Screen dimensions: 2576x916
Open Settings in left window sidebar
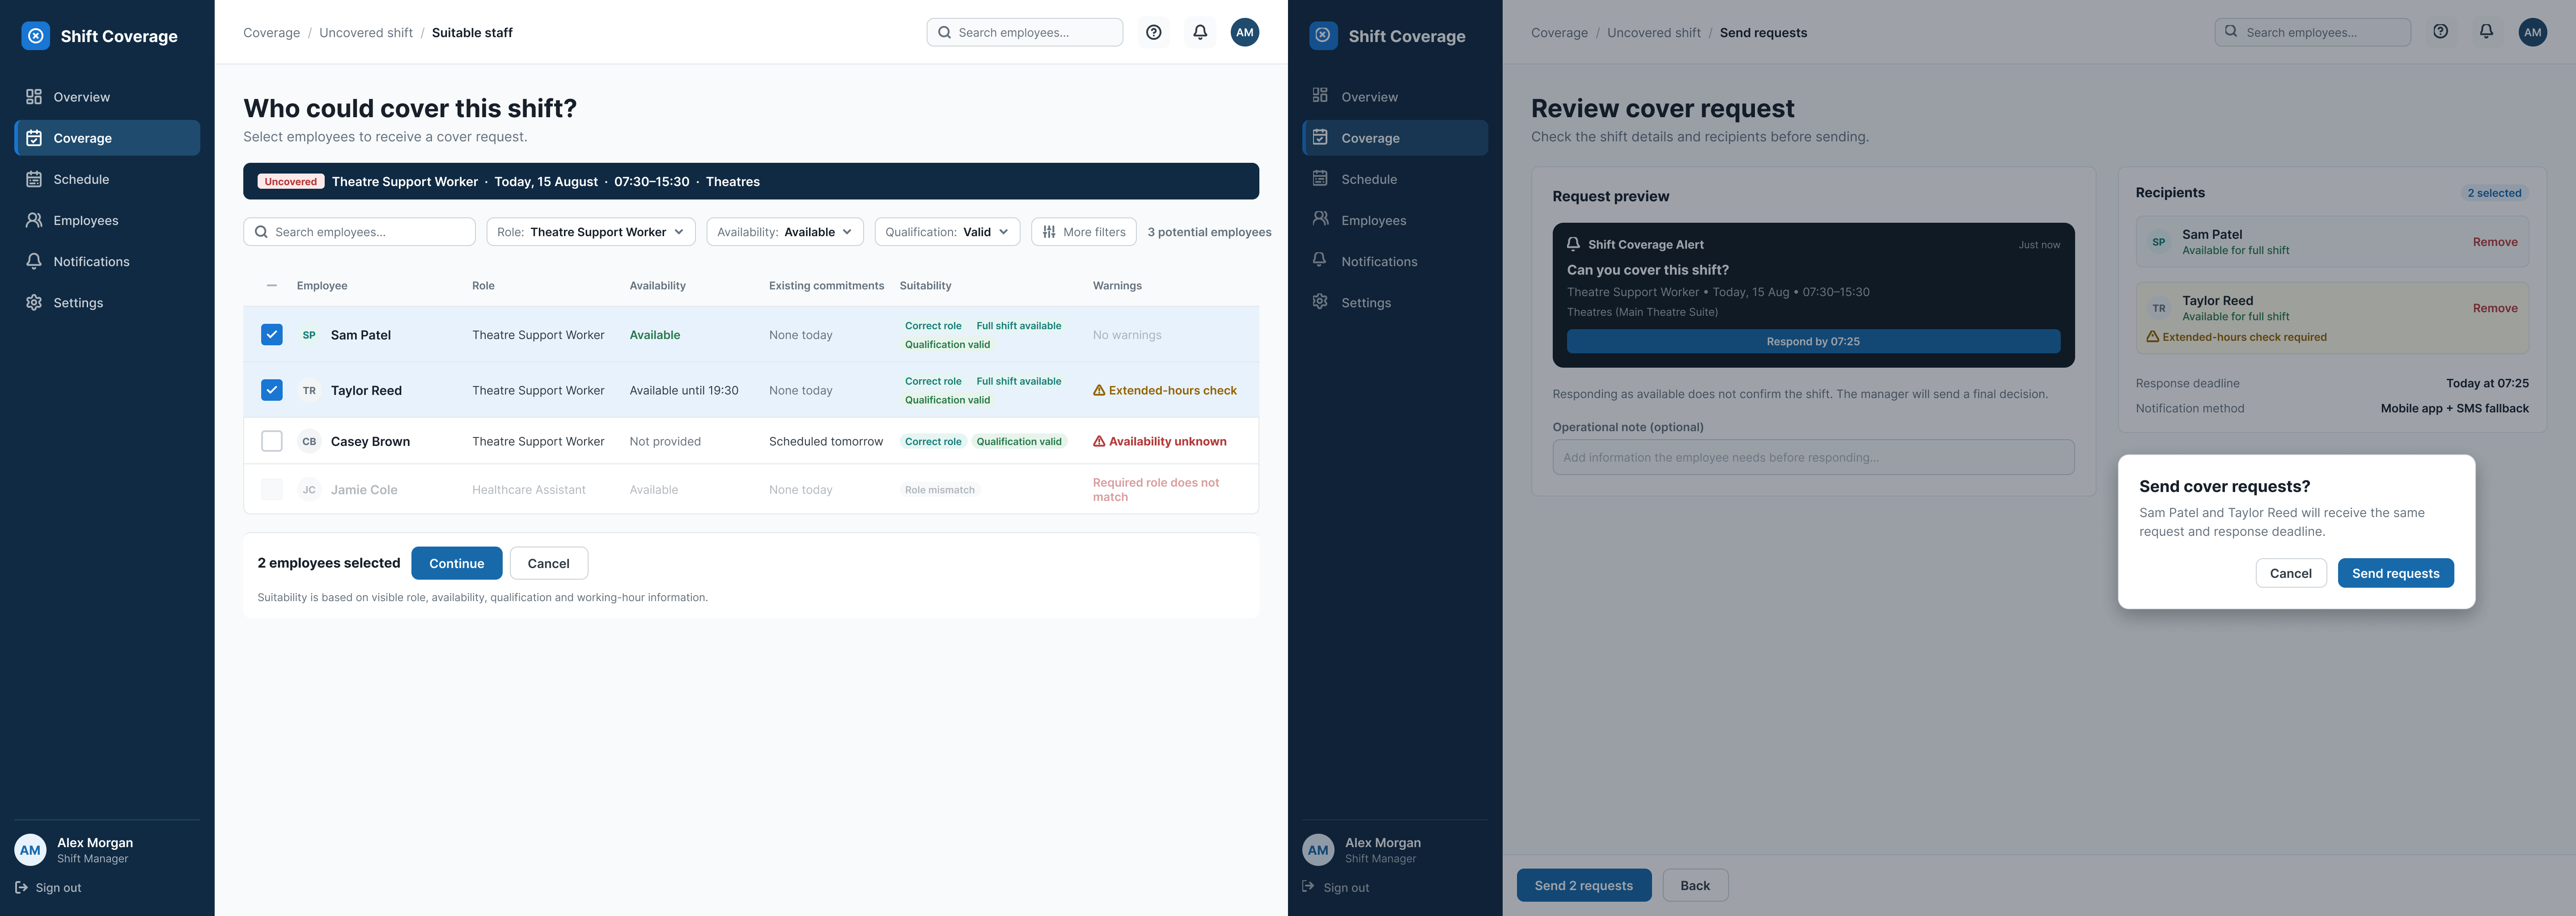tap(107, 302)
